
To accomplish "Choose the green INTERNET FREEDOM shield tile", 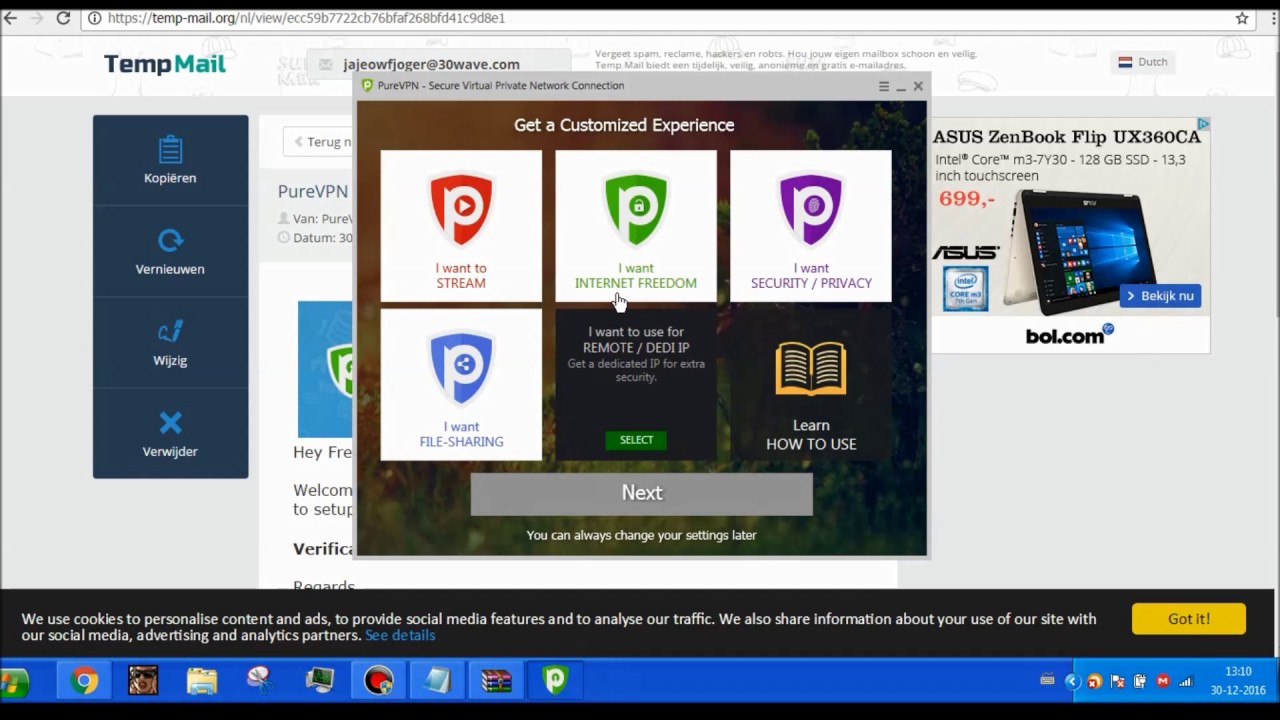I will click(636, 226).
